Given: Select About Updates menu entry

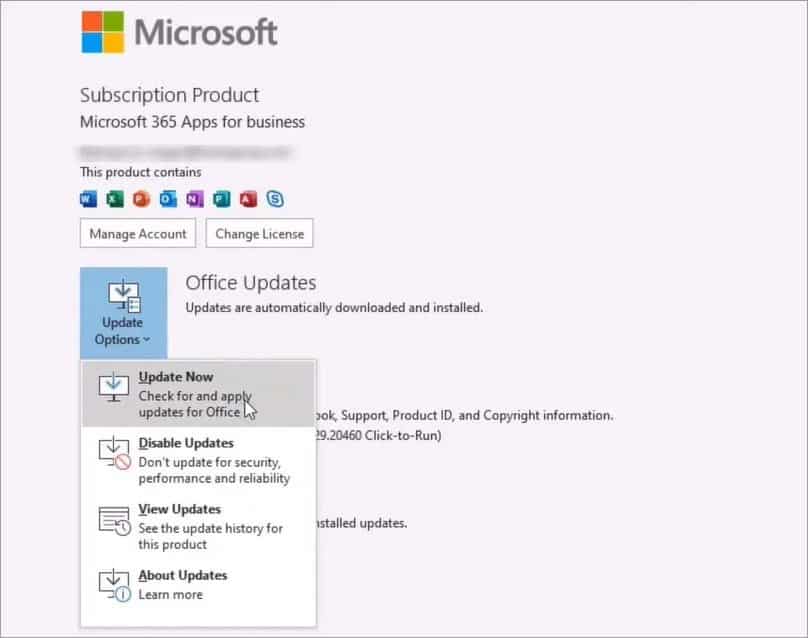Looking at the screenshot, I should (x=198, y=592).
